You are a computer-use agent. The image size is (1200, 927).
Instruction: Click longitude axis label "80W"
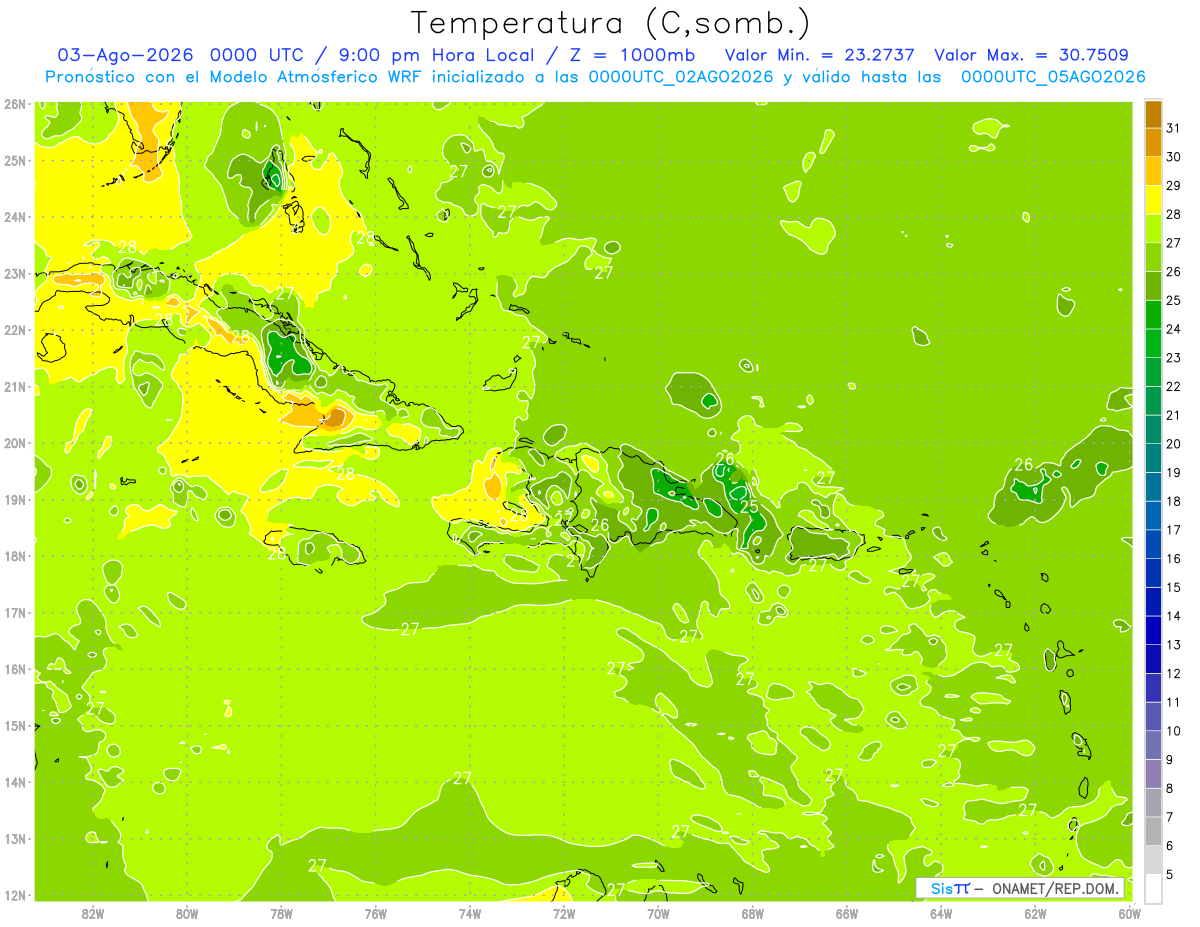(x=187, y=913)
